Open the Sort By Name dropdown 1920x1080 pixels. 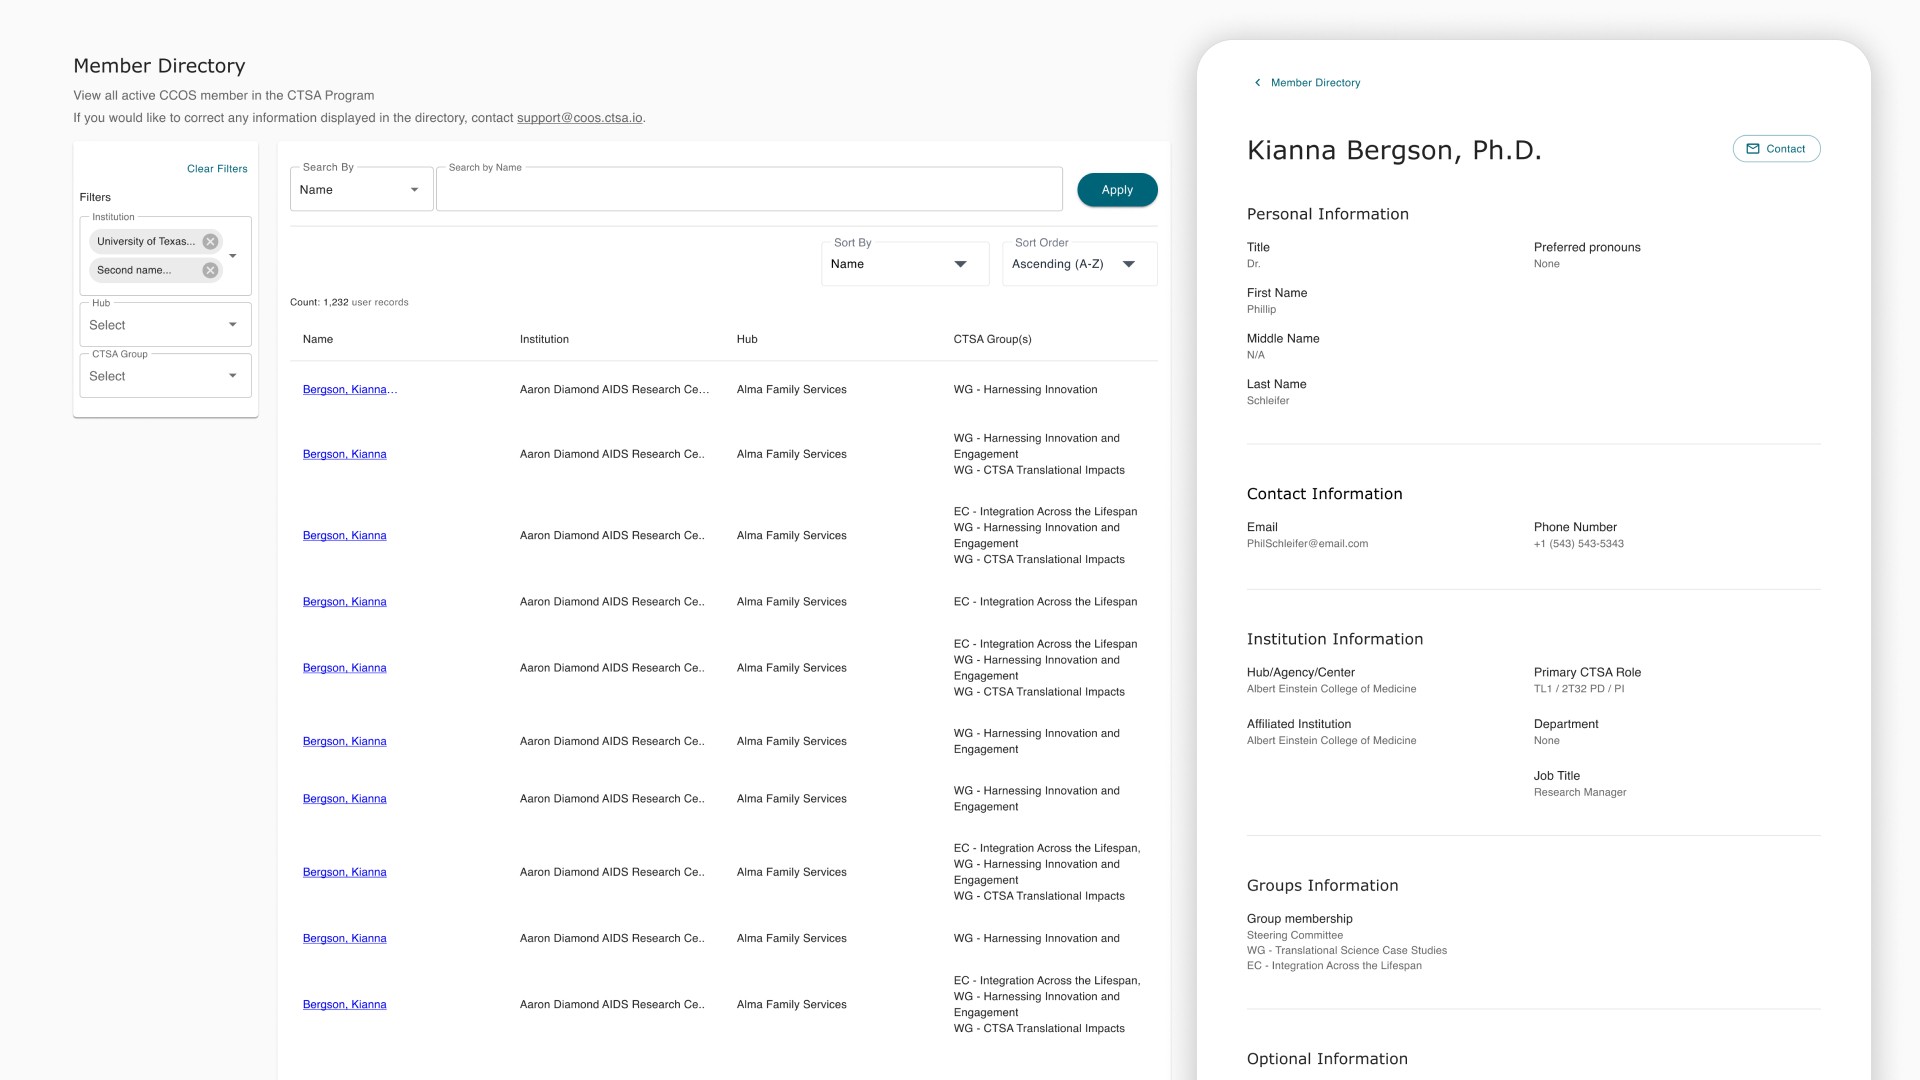[x=904, y=264]
